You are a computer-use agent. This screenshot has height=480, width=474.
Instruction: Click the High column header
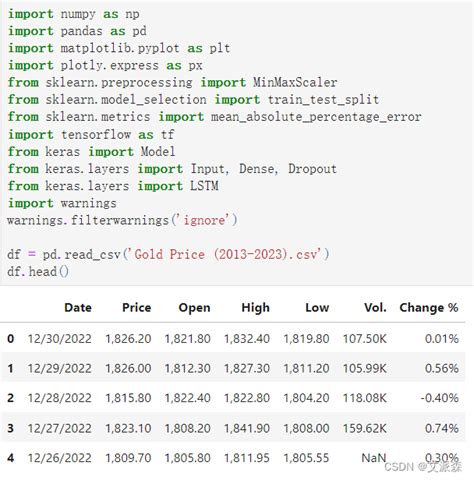[x=255, y=308]
